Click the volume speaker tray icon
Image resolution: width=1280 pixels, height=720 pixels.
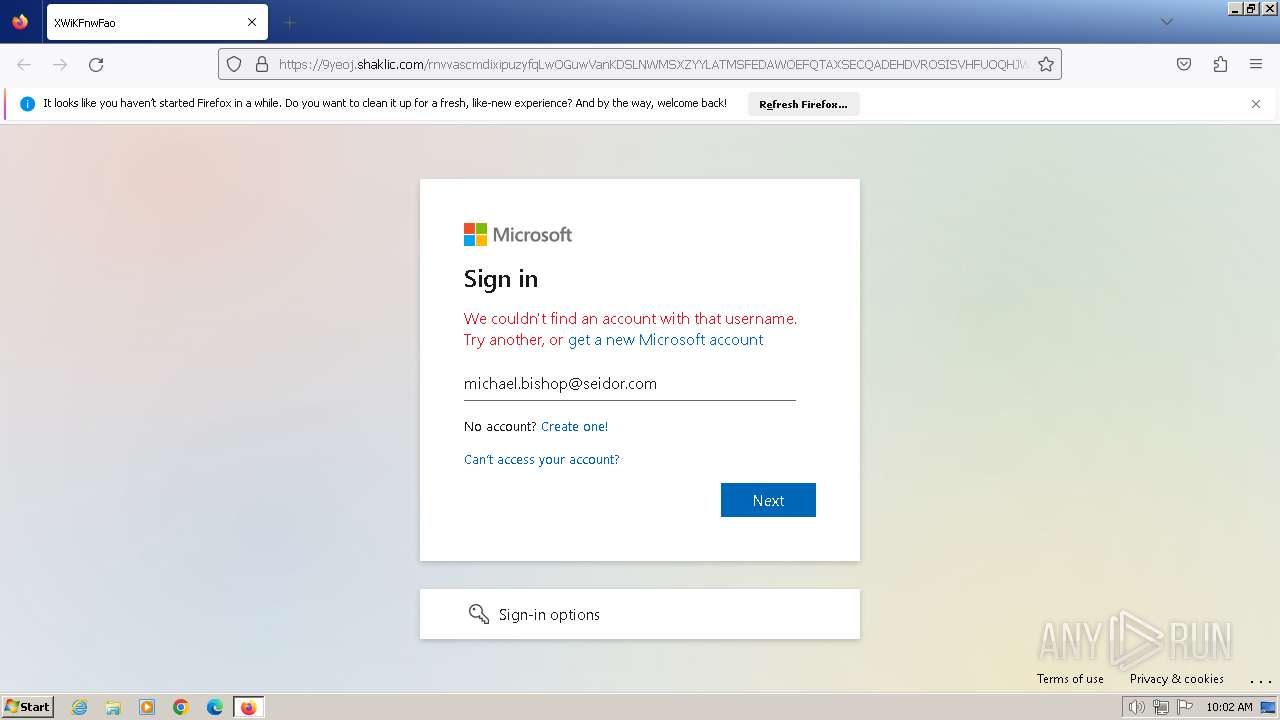[1136, 707]
